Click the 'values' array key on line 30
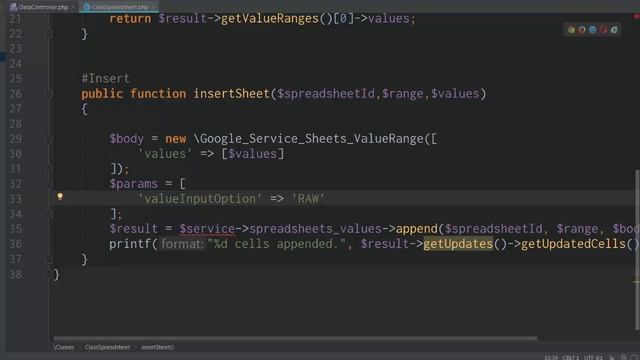 [165, 154]
